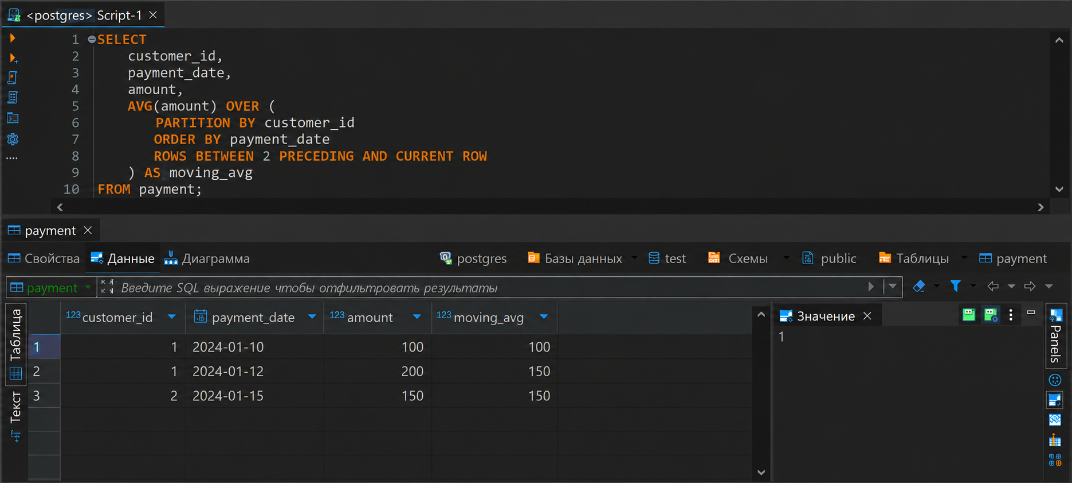
Task: Click the payment table breadcrumb
Action: pos(1013,259)
